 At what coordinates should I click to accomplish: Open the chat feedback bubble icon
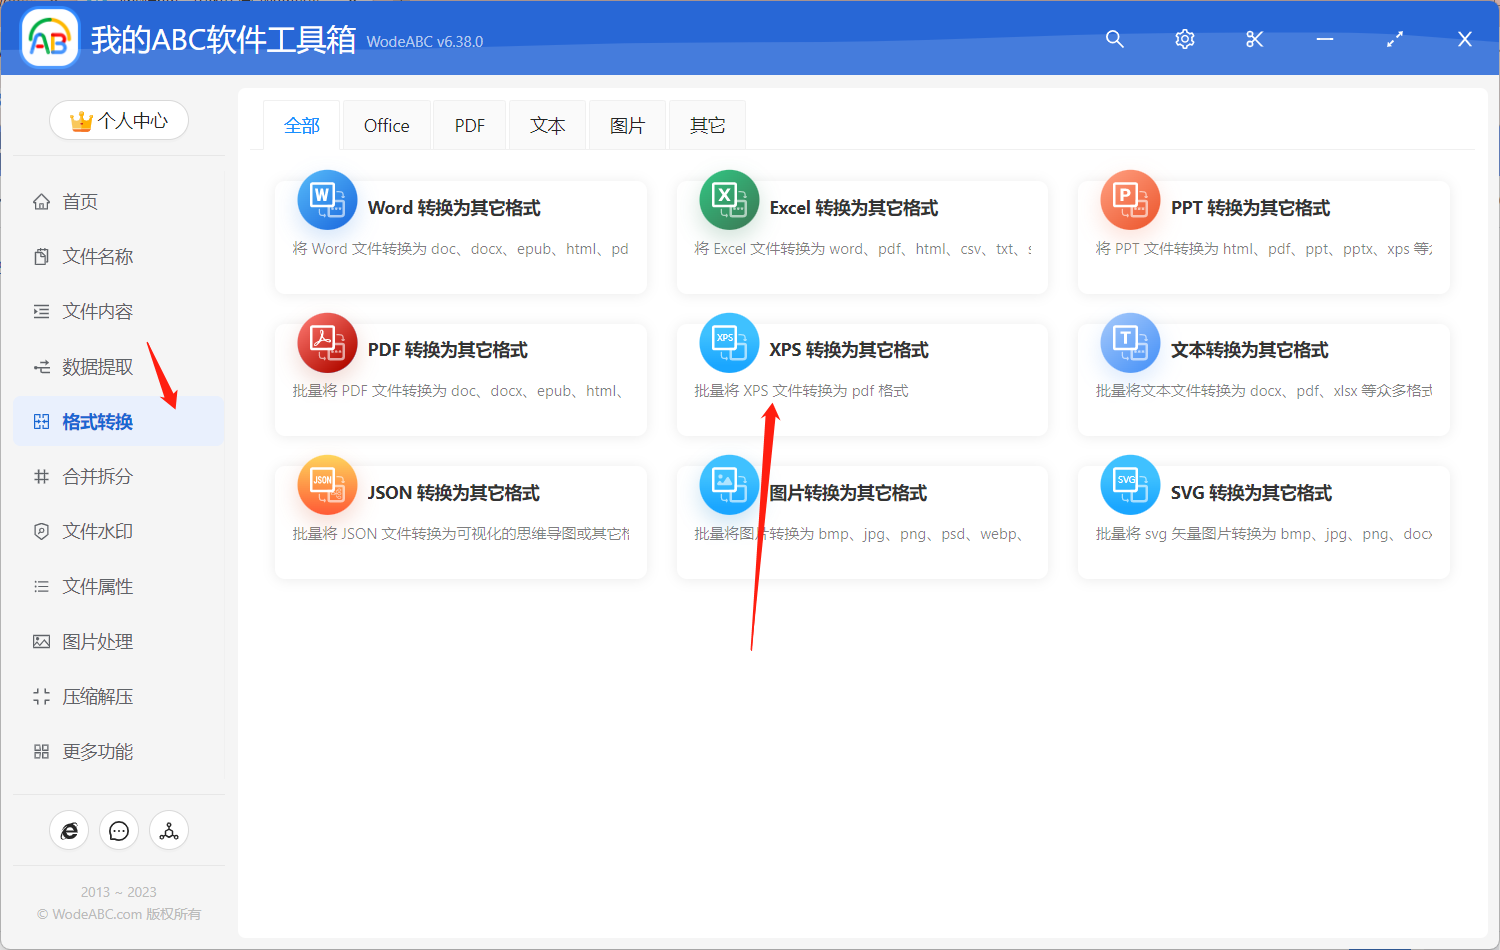[x=119, y=830]
